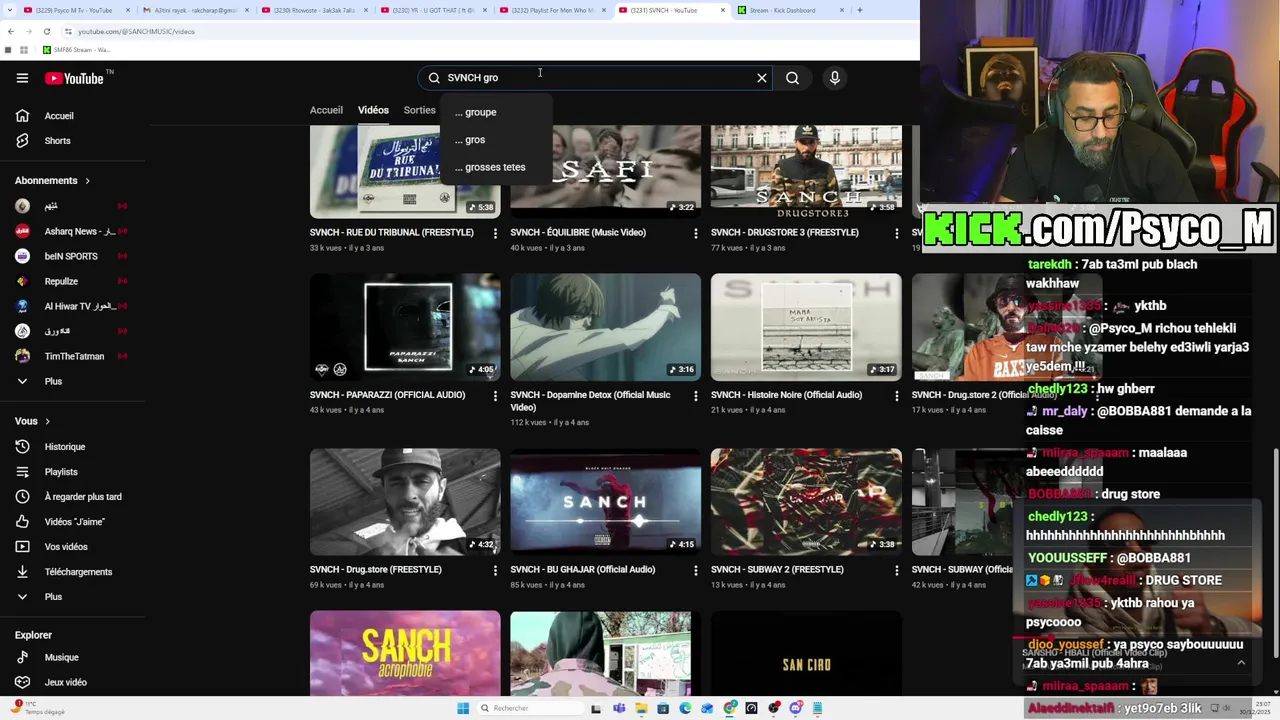Collapse the chat overlay with the chevron
This screenshot has height=720, width=1280.
[1241, 662]
